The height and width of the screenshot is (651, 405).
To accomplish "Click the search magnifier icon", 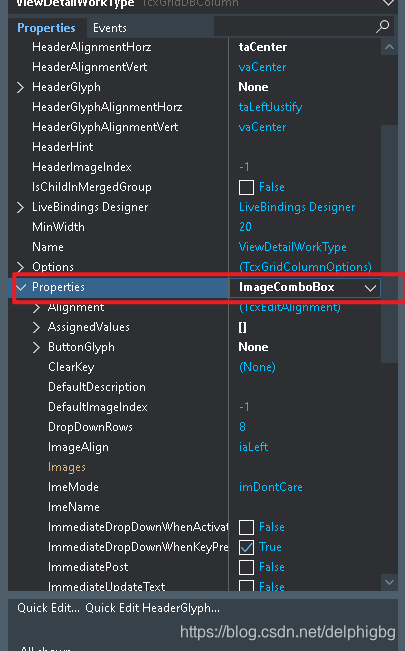I will pos(382,27).
